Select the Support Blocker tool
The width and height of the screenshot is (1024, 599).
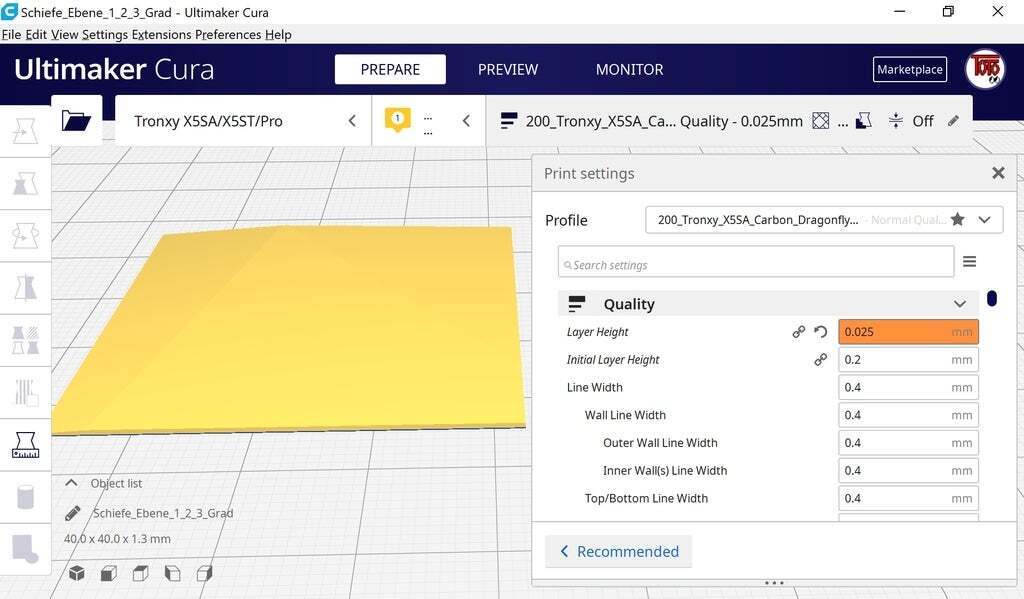25,393
